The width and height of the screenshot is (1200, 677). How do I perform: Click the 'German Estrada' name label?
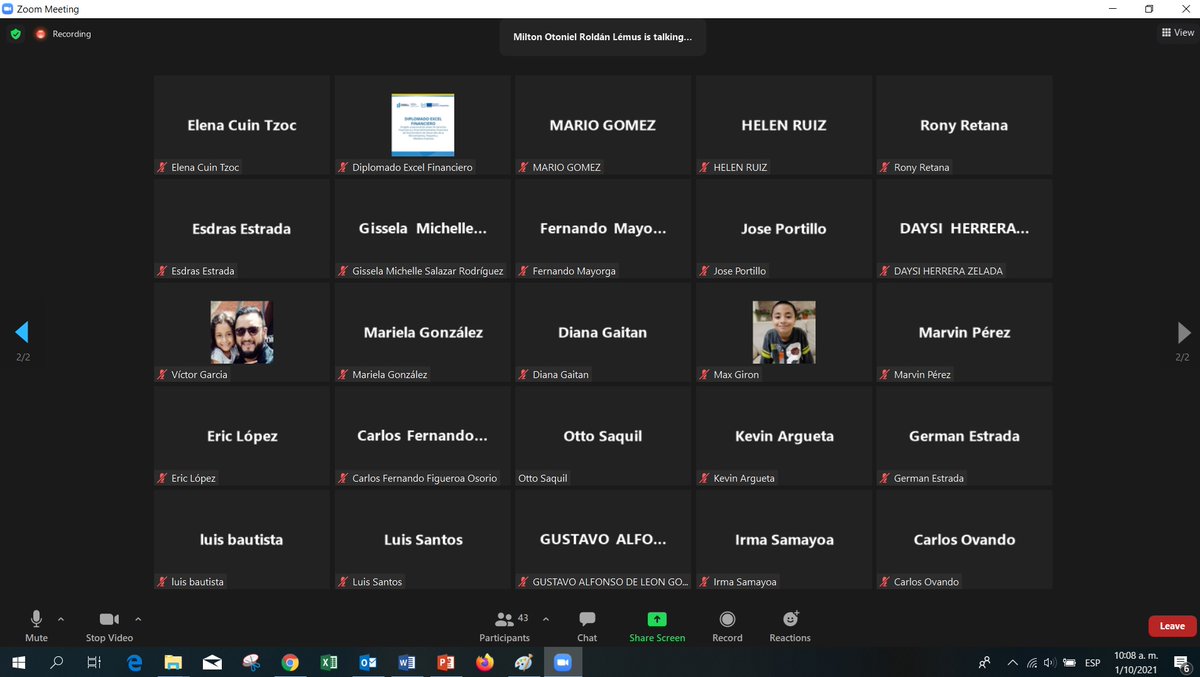click(x=929, y=478)
